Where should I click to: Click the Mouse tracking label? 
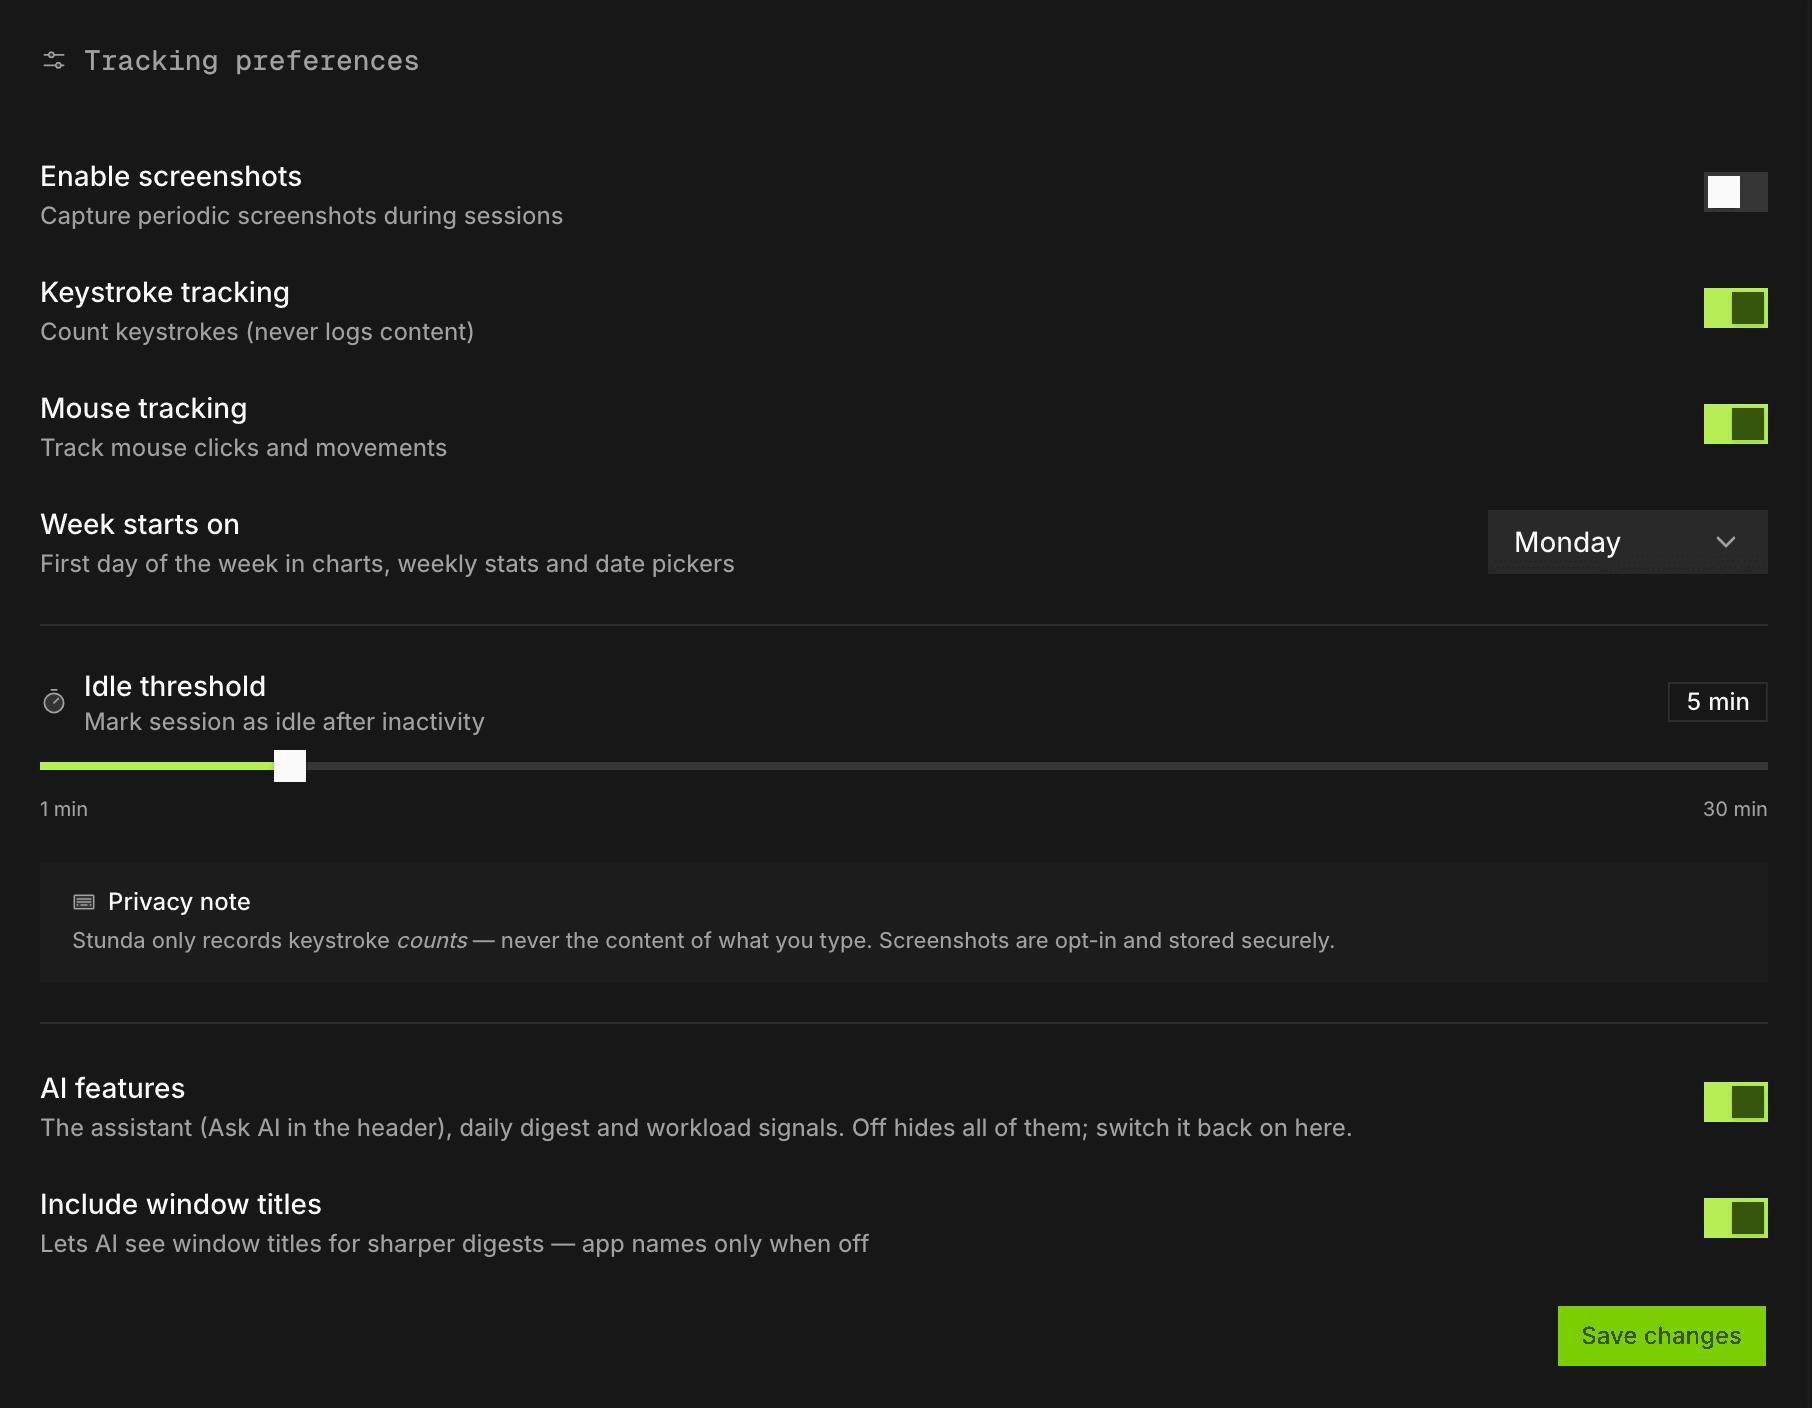144,408
